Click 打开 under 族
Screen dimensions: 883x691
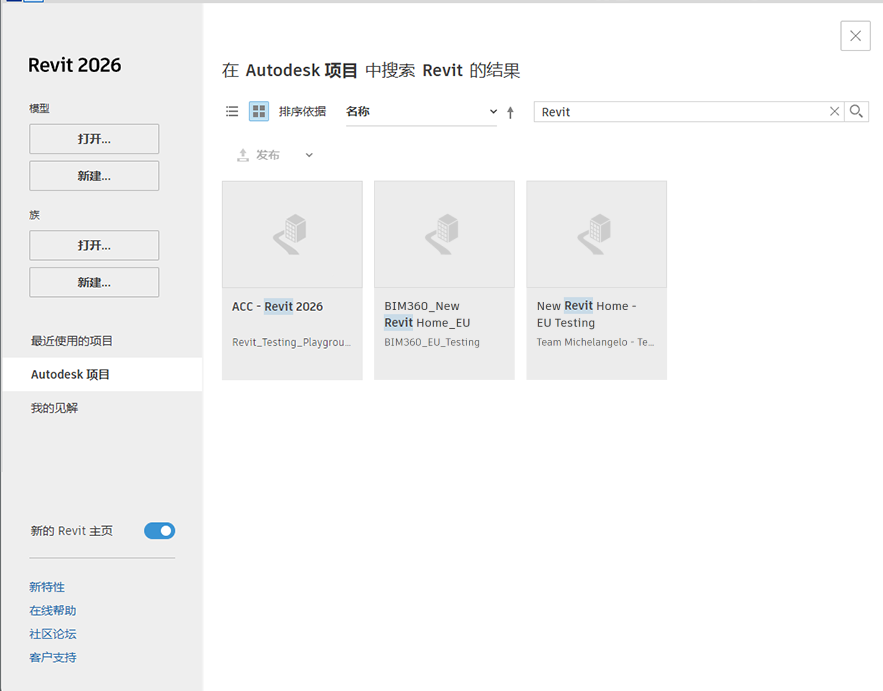pyautogui.click(x=94, y=246)
